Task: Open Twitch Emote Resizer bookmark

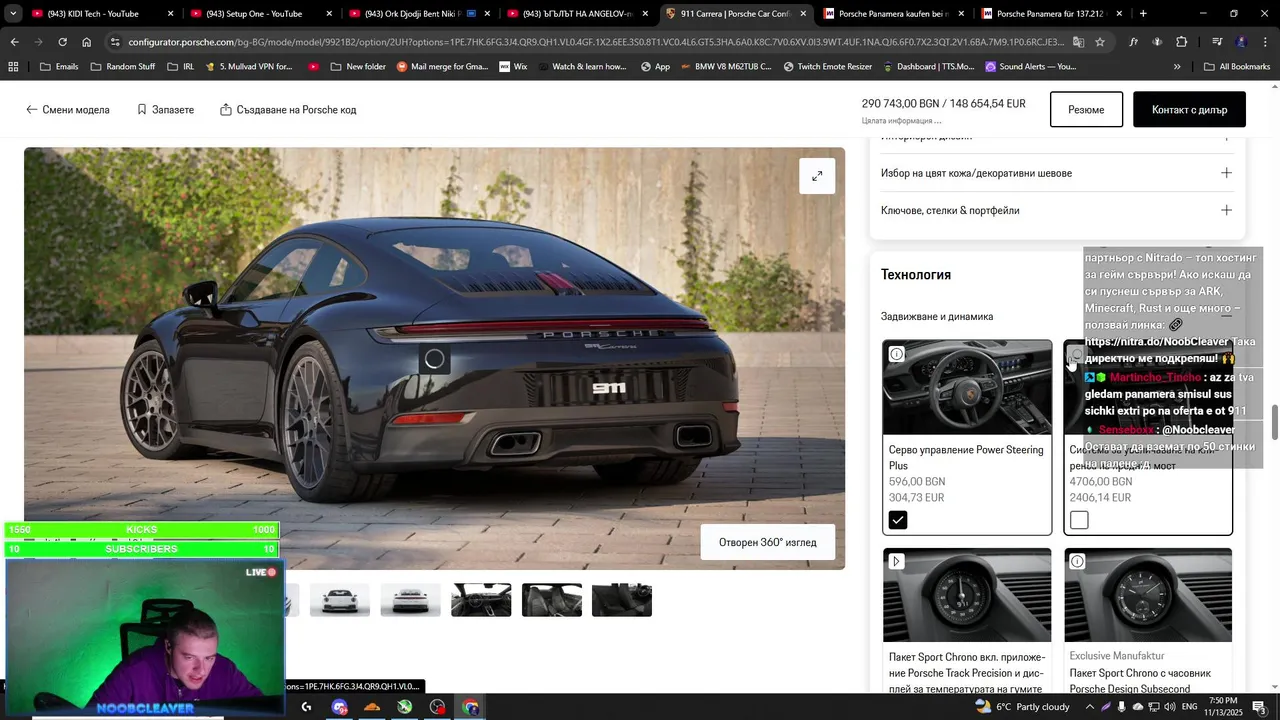Action: pos(828,67)
